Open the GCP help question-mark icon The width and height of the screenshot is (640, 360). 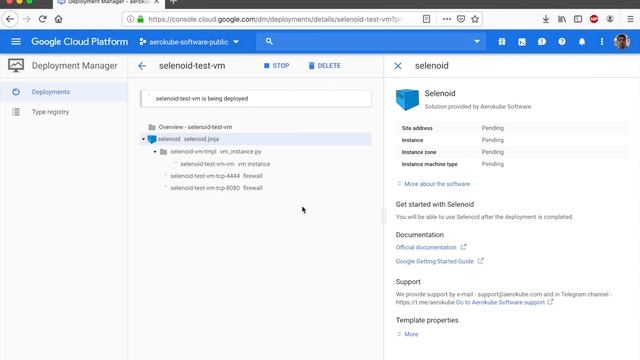point(562,42)
